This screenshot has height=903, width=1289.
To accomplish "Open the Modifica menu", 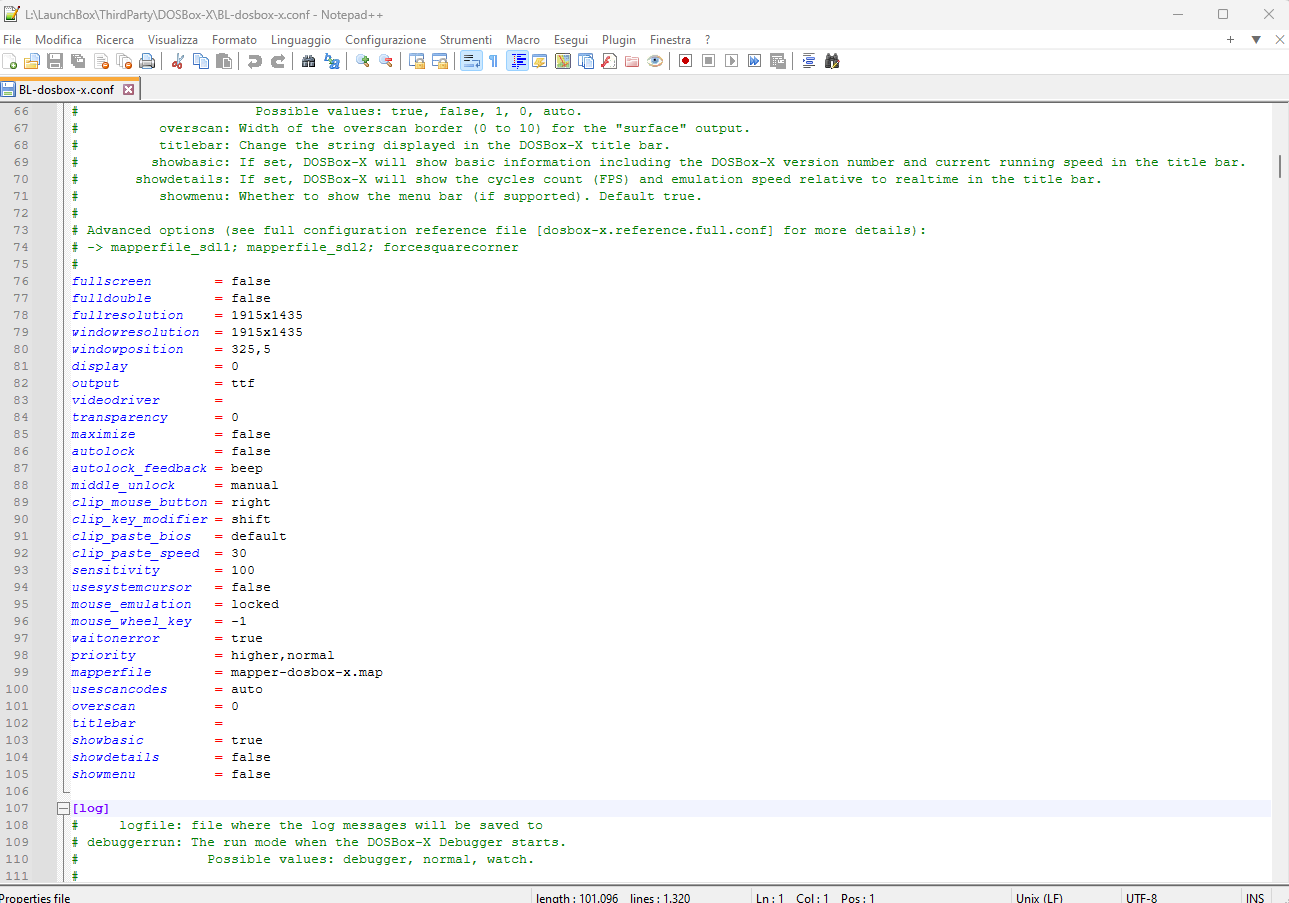I will click(x=58, y=40).
